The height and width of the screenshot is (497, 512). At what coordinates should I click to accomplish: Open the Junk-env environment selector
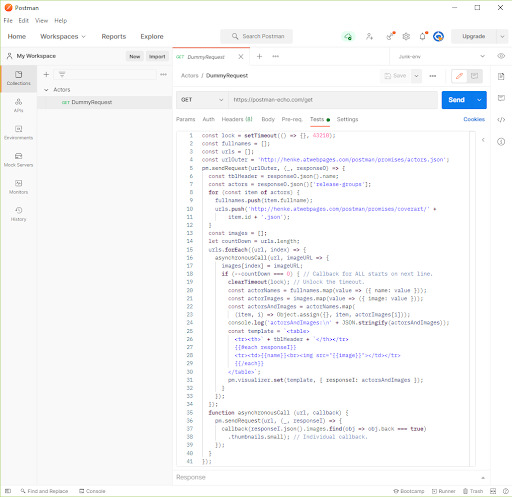[442, 56]
